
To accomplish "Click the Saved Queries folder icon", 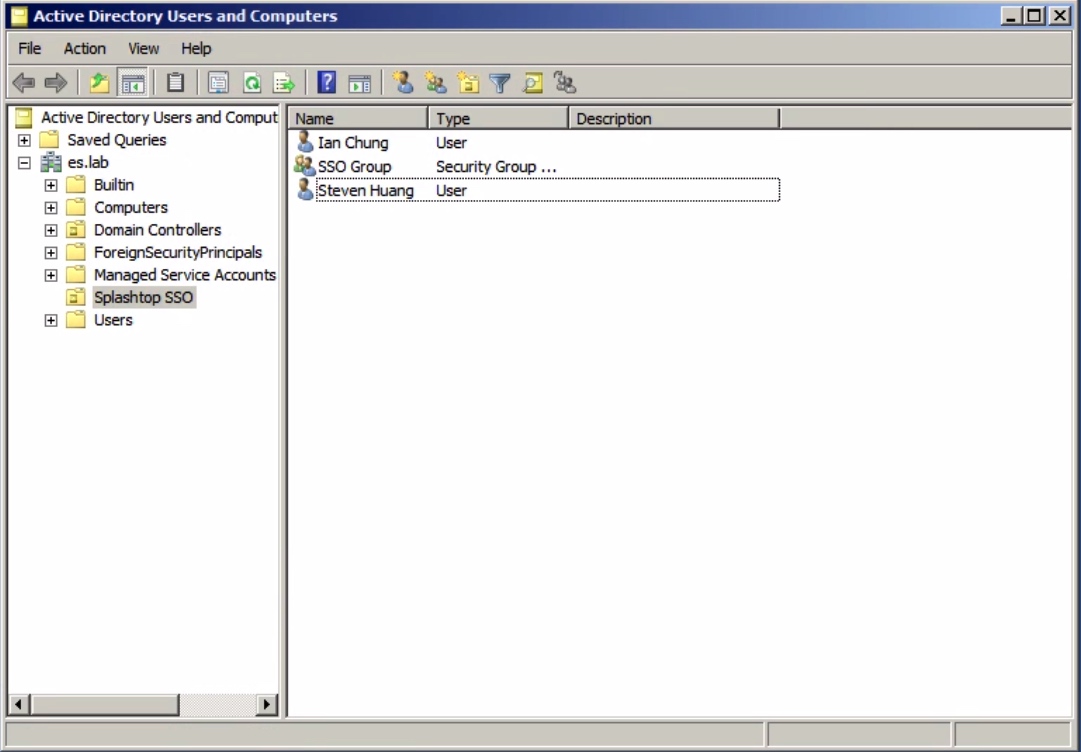I will 49,140.
